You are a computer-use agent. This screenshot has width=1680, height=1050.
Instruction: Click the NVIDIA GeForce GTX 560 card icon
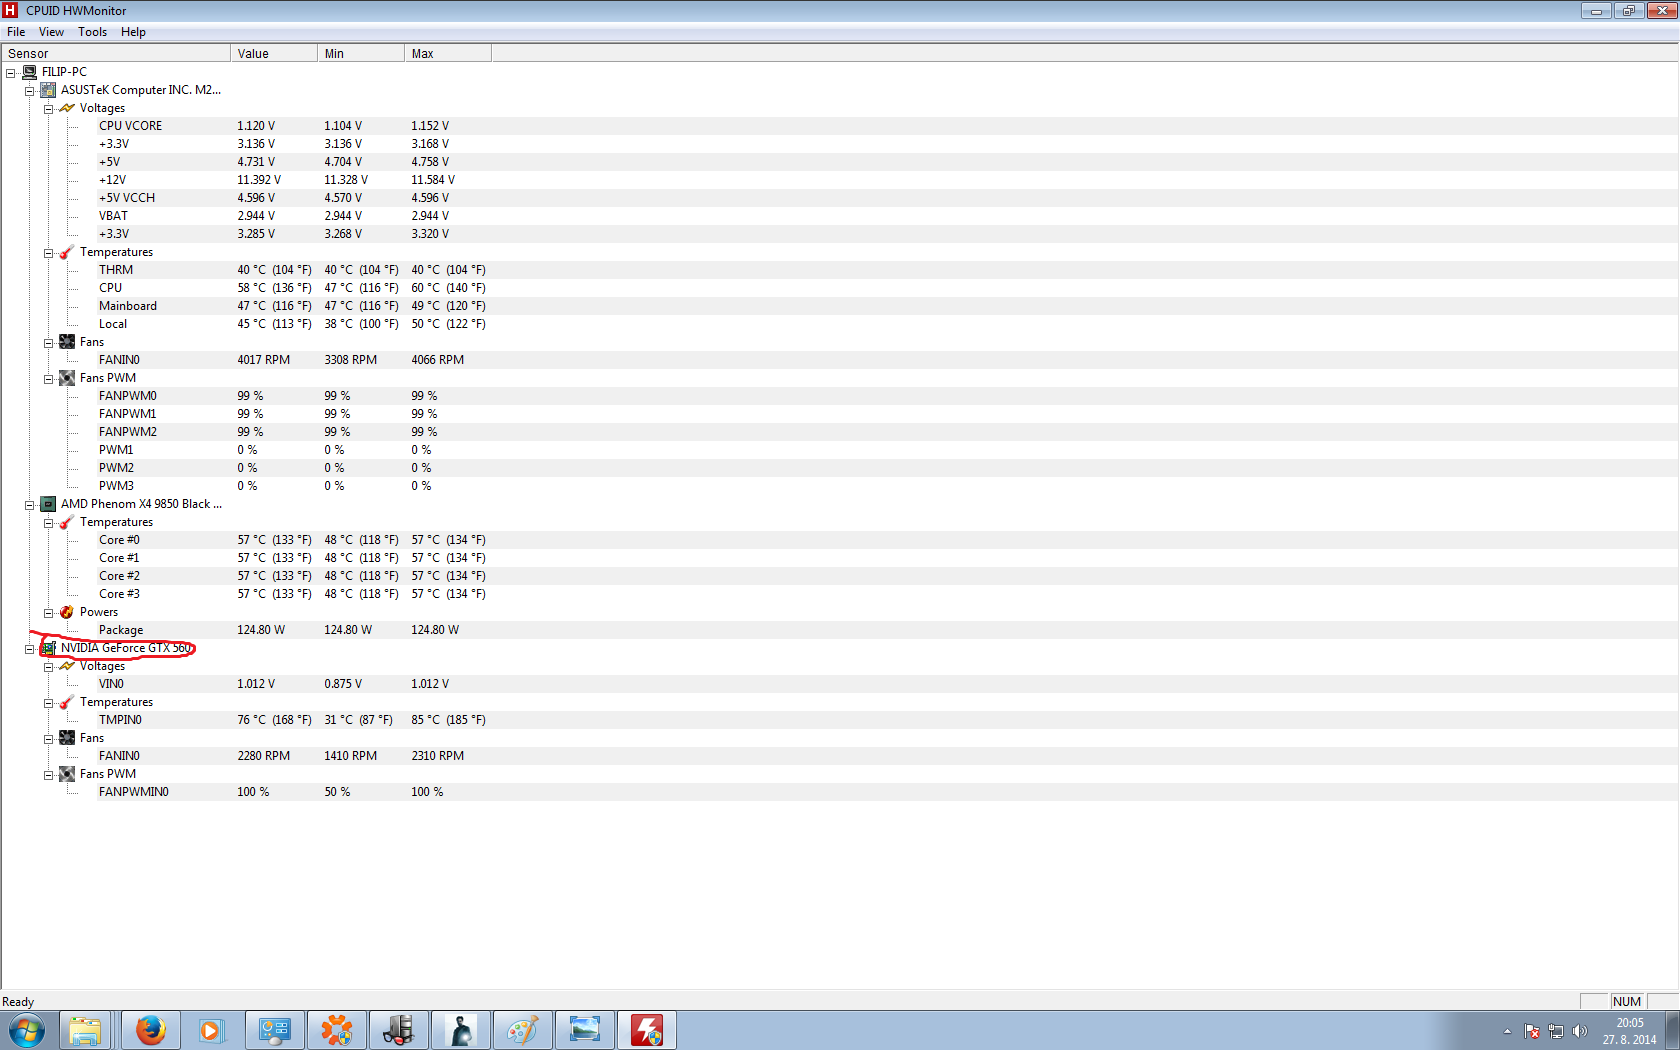48,648
